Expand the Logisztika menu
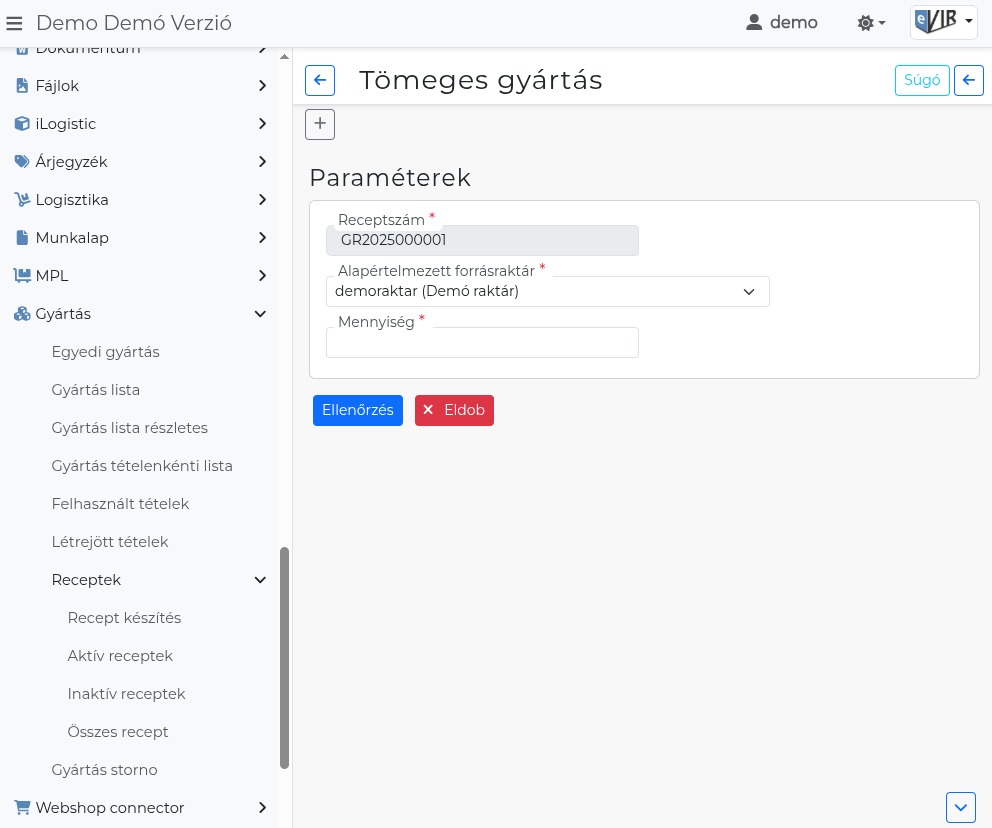Image resolution: width=992 pixels, height=828 pixels. (260, 200)
